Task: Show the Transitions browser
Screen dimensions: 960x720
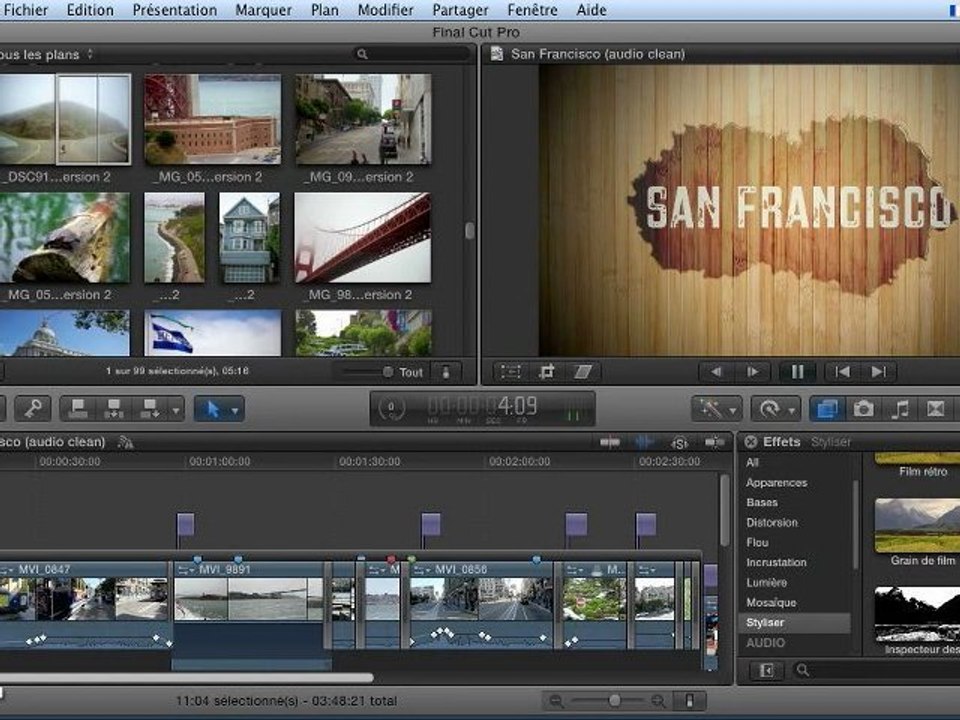Action: [936, 408]
